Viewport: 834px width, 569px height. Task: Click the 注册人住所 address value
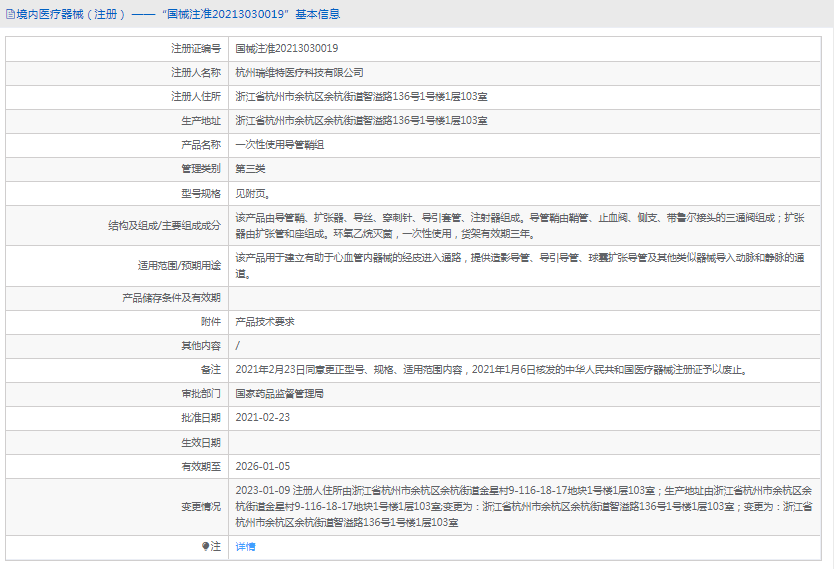click(361, 96)
